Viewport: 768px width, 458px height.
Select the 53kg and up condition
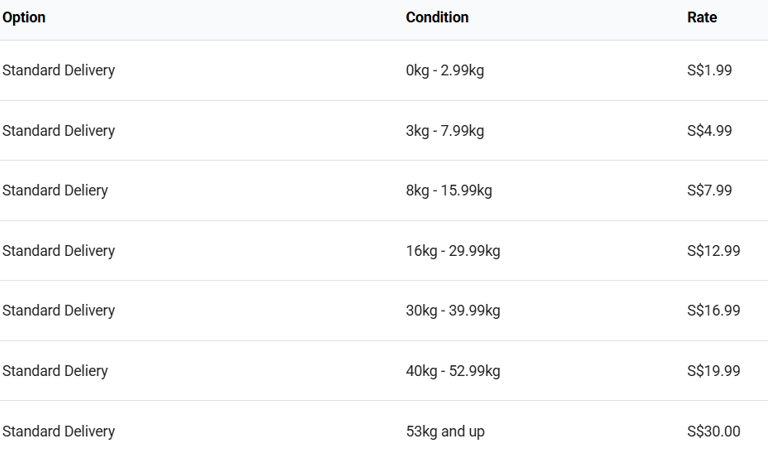click(445, 432)
